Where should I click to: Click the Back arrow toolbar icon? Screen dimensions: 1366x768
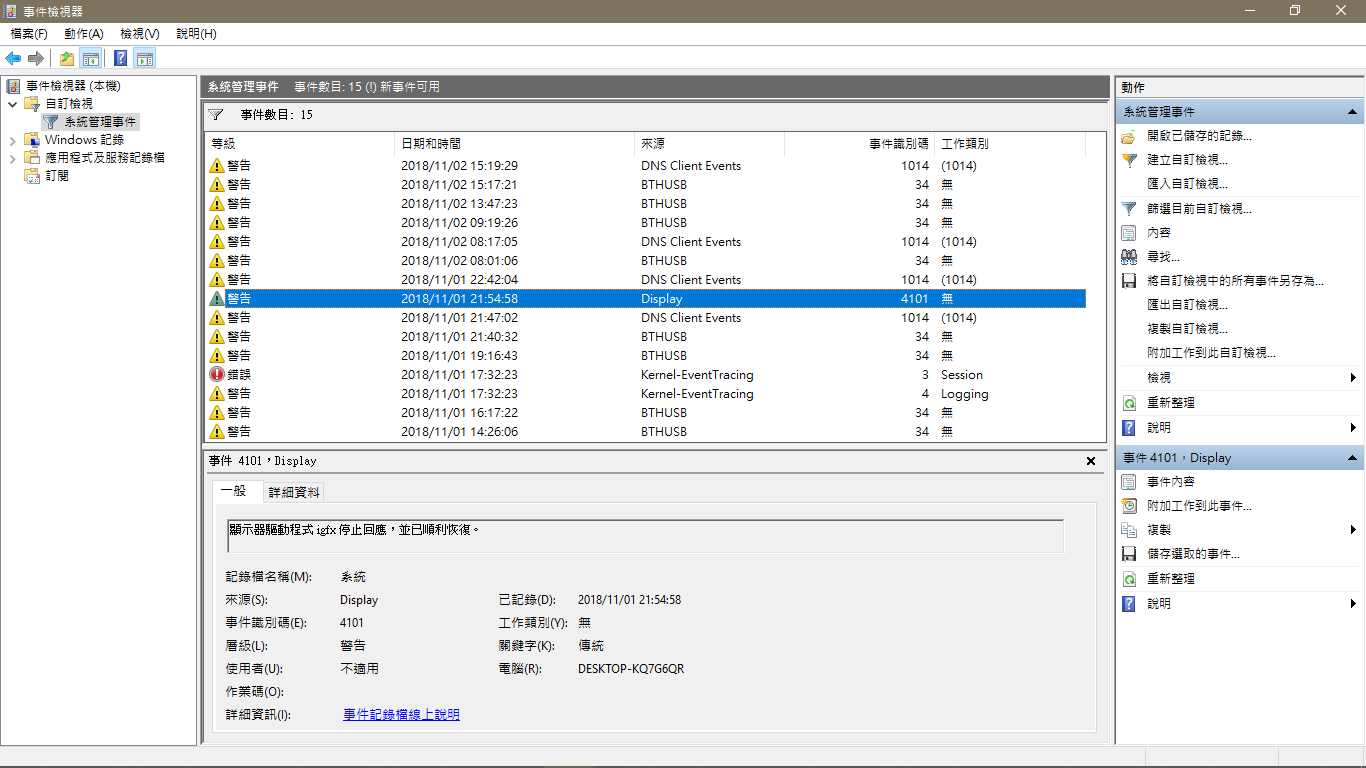(13, 58)
